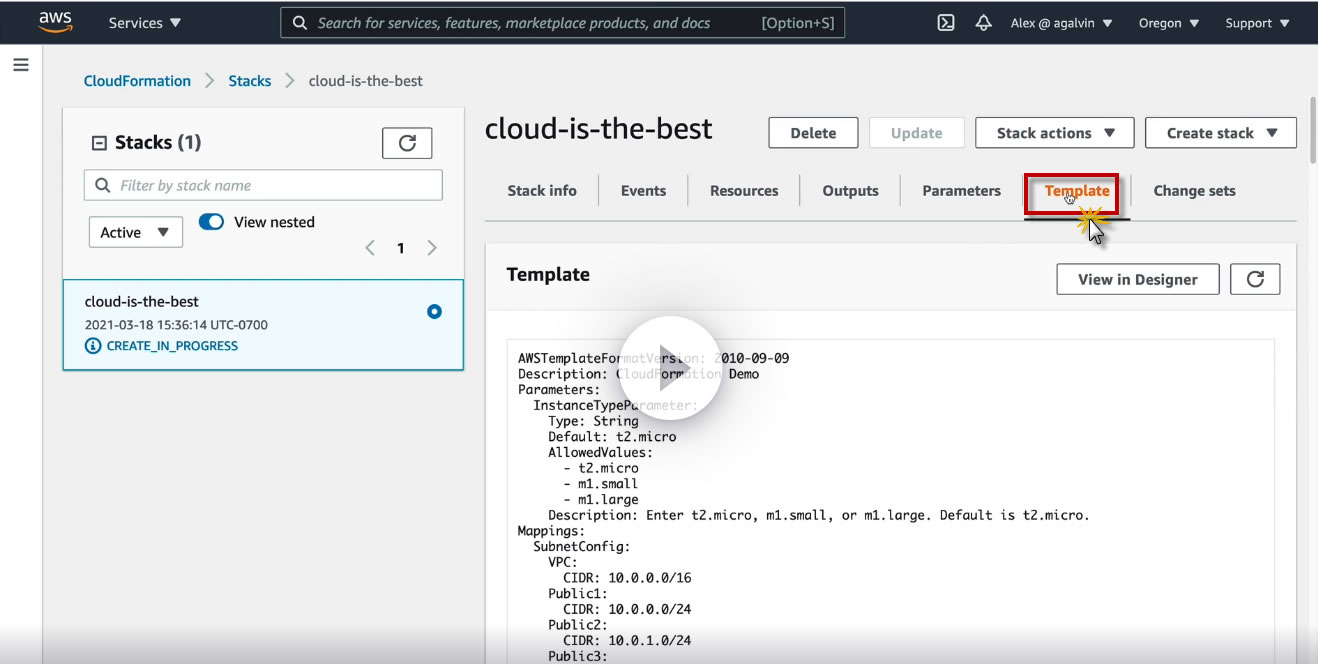Go to previous stacks page arrow
The width and height of the screenshot is (1318, 664).
point(370,248)
